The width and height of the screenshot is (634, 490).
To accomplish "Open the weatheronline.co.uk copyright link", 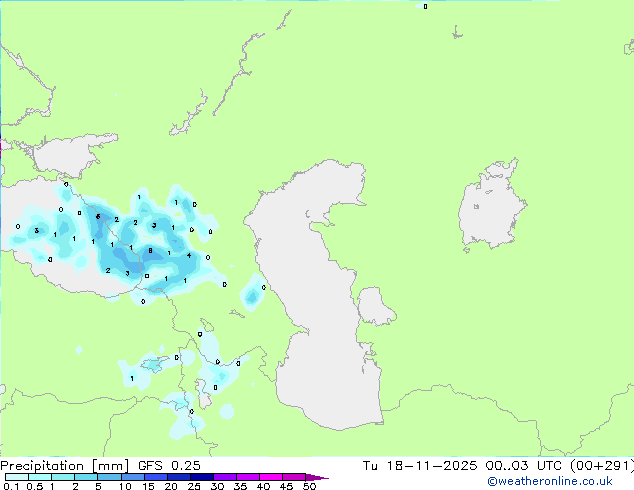I will (549, 481).
